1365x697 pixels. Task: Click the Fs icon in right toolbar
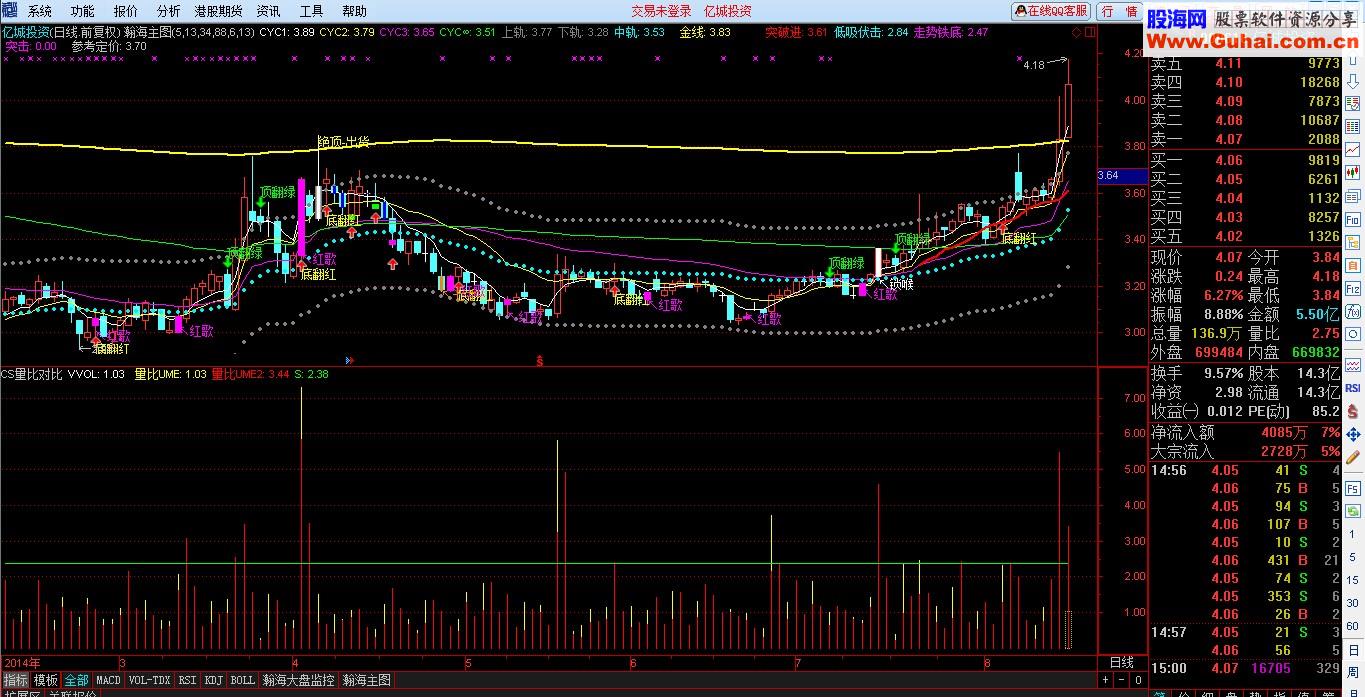(x=1353, y=490)
